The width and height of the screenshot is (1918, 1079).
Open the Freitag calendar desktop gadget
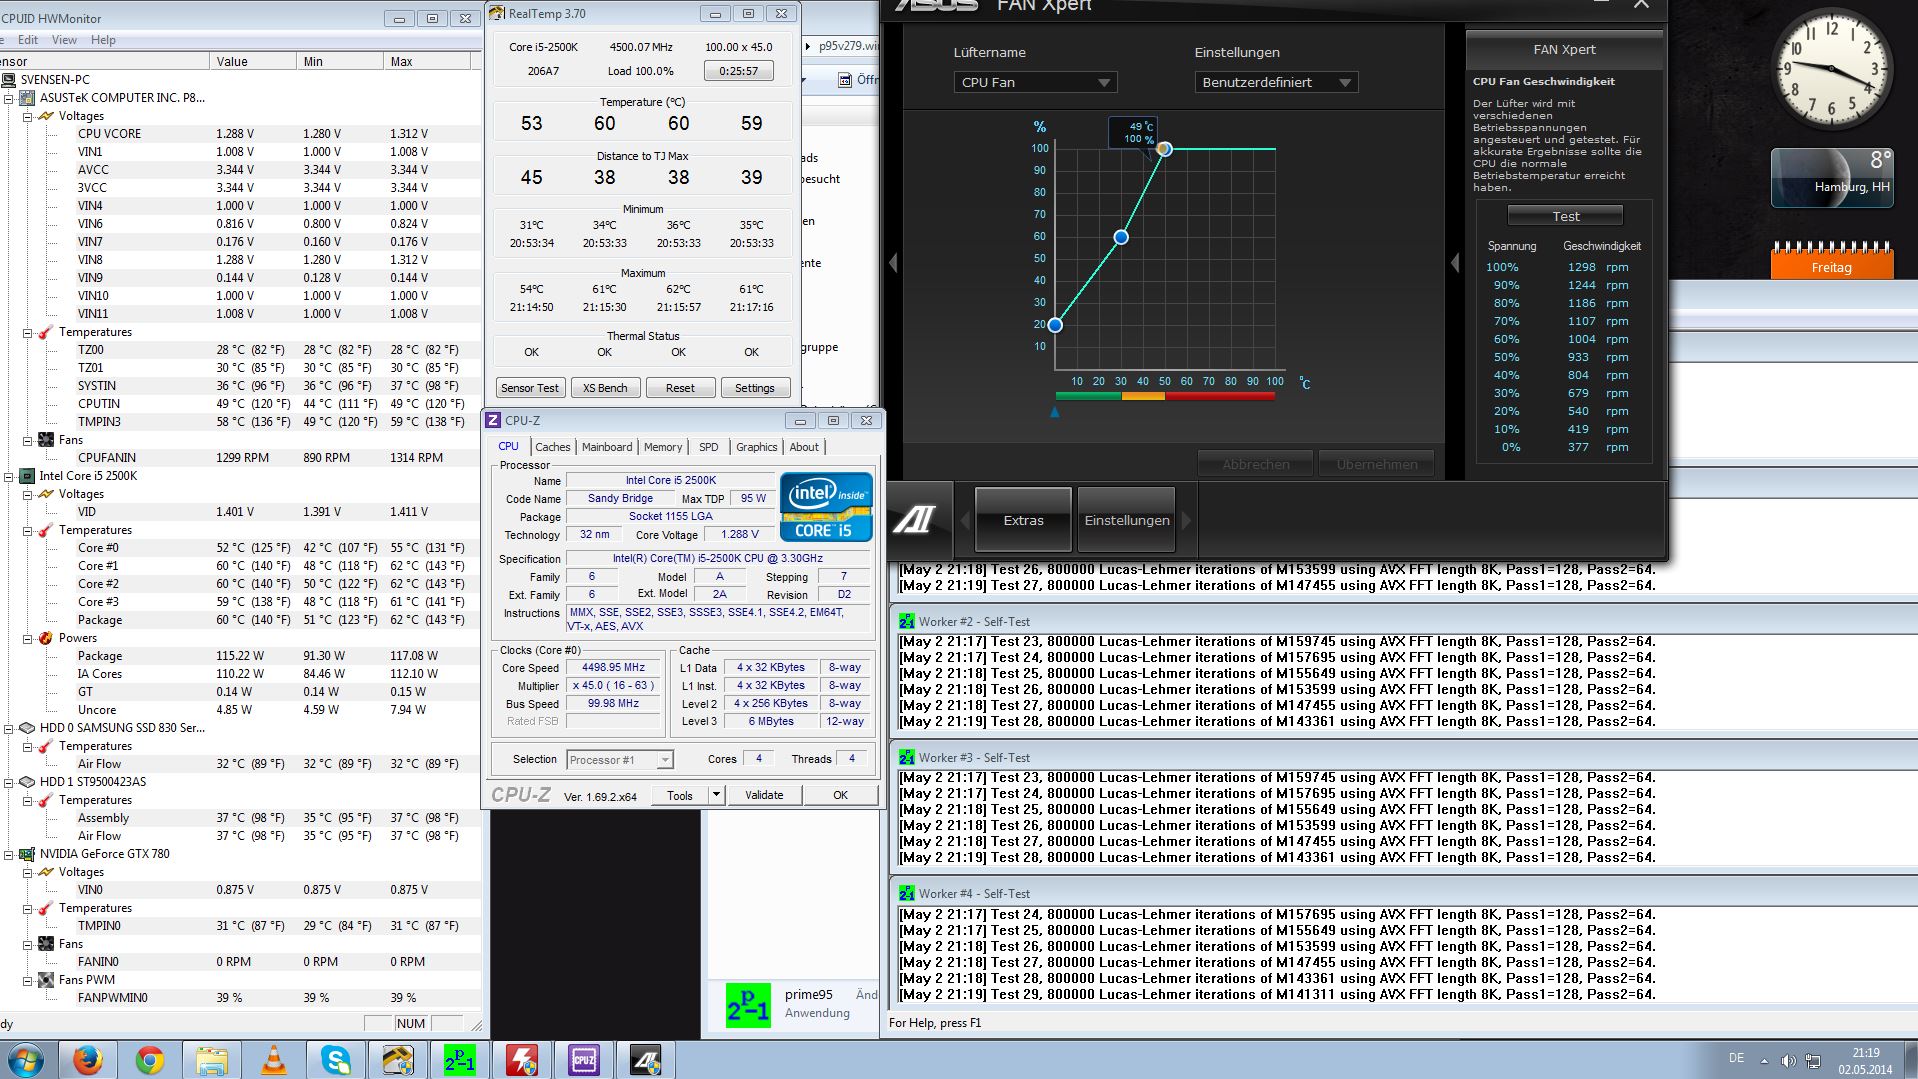coord(1832,260)
